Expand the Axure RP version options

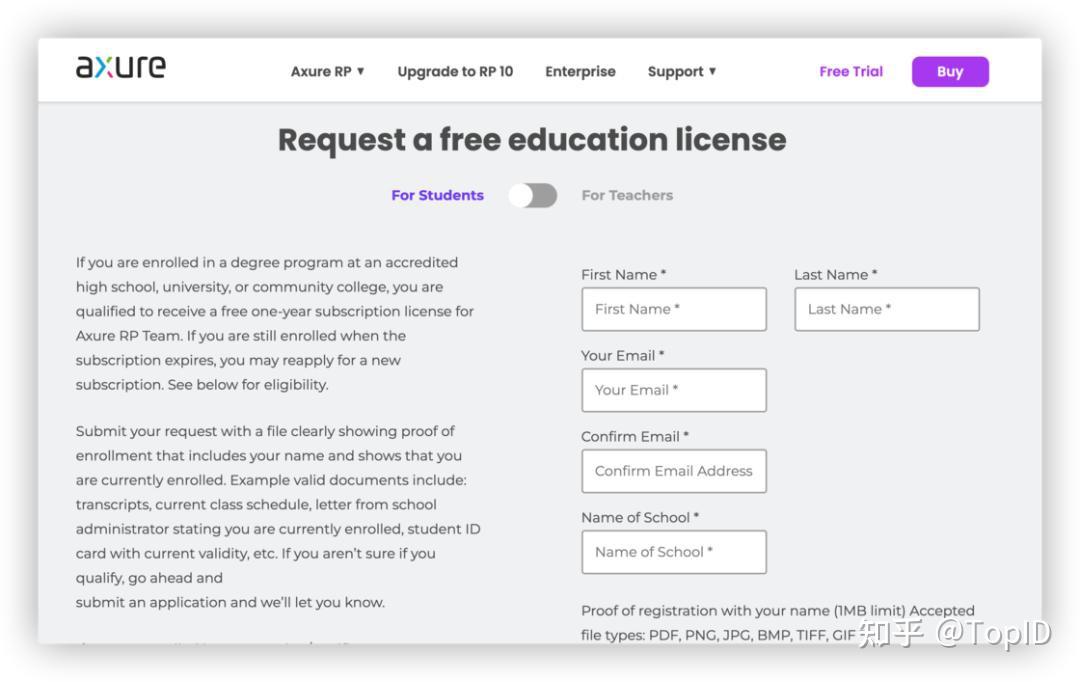click(x=330, y=71)
